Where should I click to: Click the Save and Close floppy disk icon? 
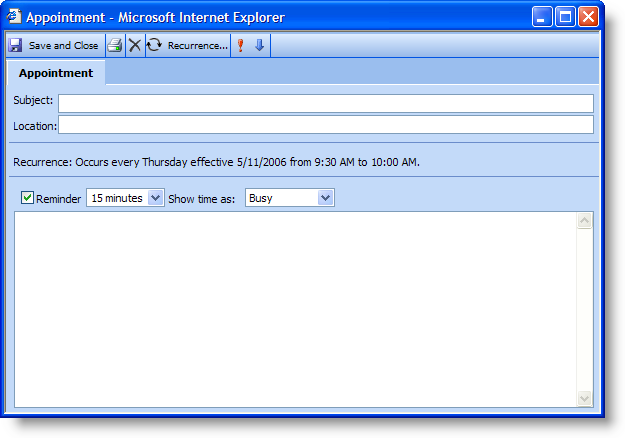click(x=16, y=46)
